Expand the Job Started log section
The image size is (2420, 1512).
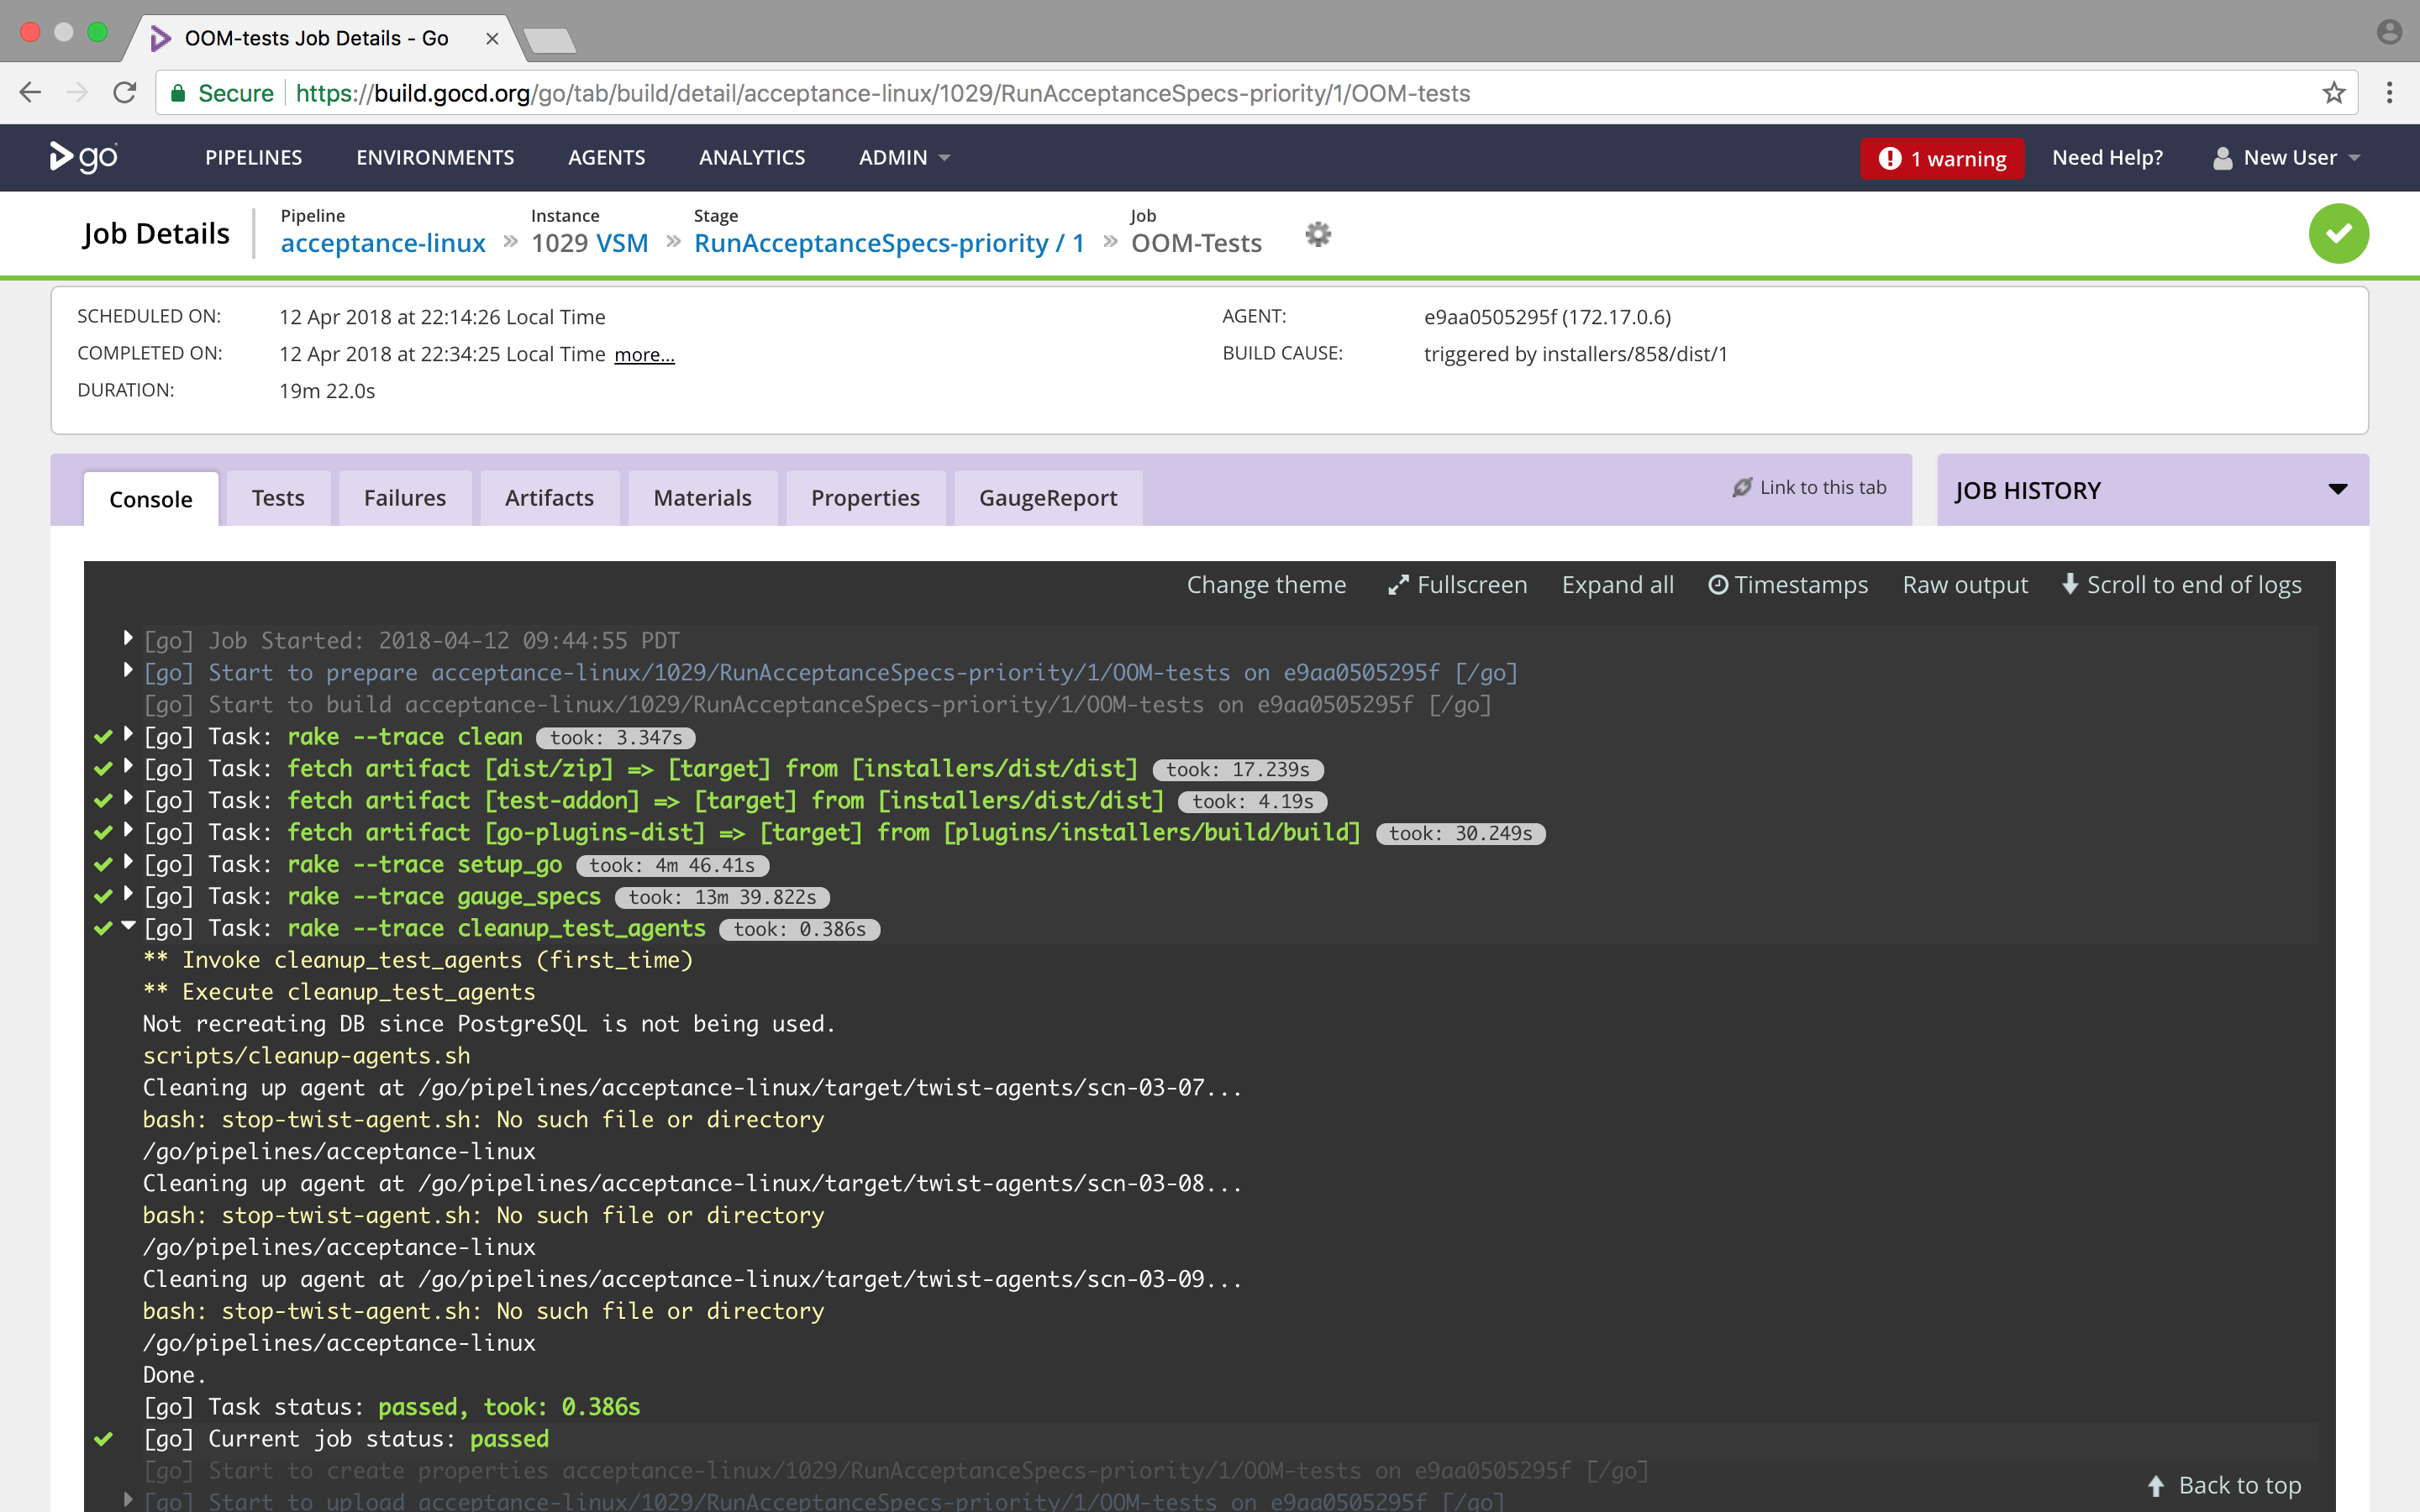pos(128,638)
